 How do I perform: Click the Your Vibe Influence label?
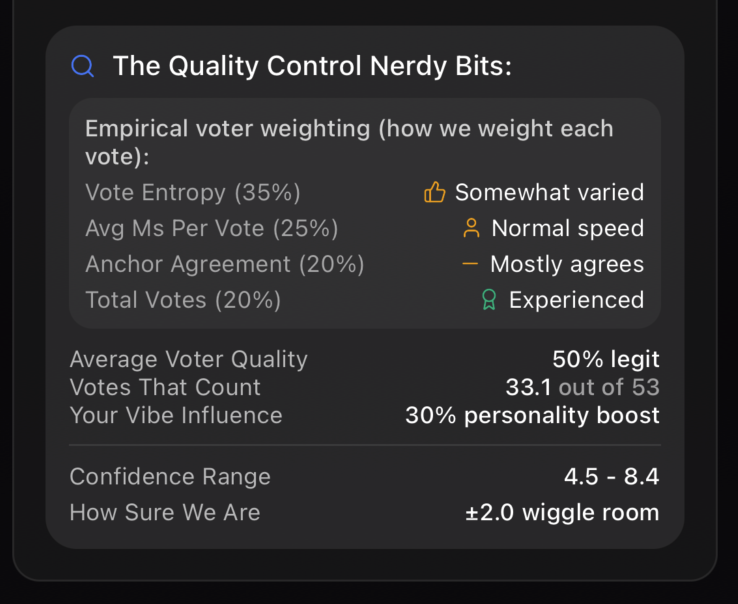176,415
